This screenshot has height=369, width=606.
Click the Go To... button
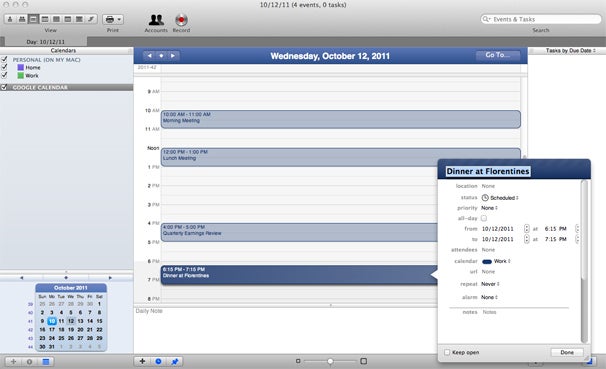497,55
